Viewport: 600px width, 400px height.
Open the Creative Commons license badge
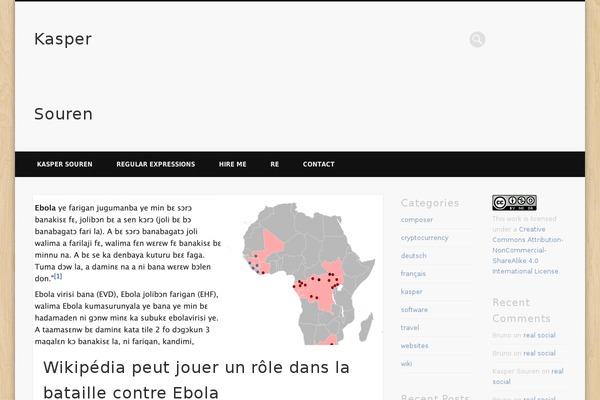coord(514,203)
